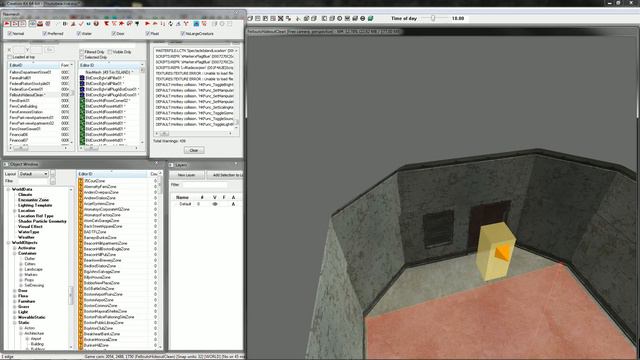Select Weather in the object tree

26,237
